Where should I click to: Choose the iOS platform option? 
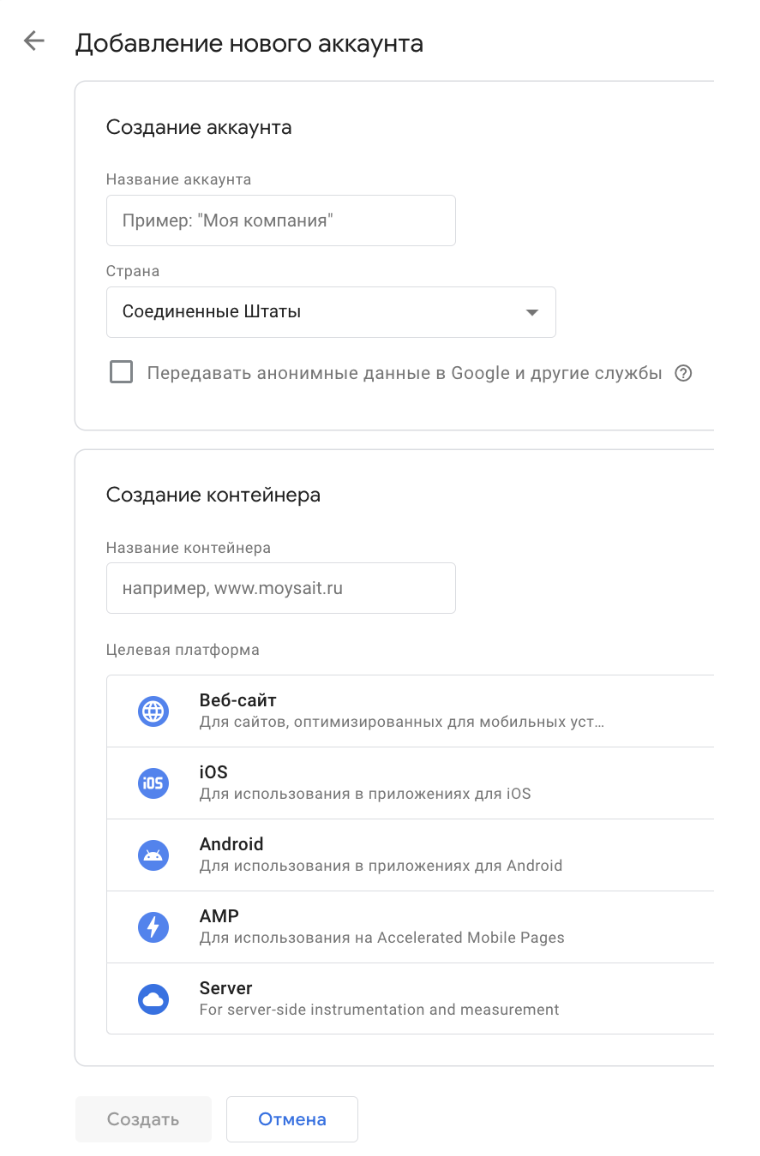coord(410,783)
